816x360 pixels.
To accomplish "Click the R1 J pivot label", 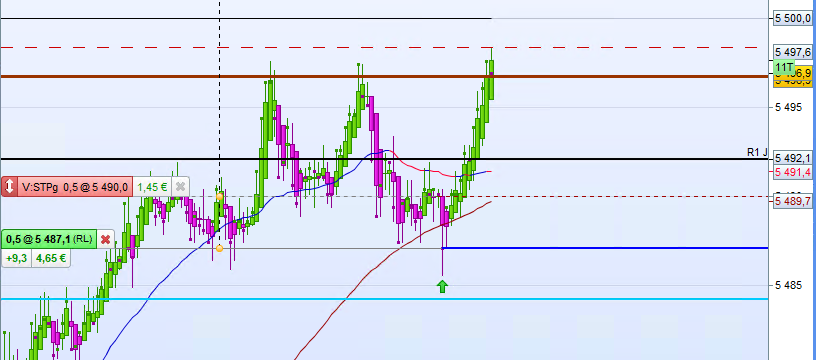I will (757, 152).
